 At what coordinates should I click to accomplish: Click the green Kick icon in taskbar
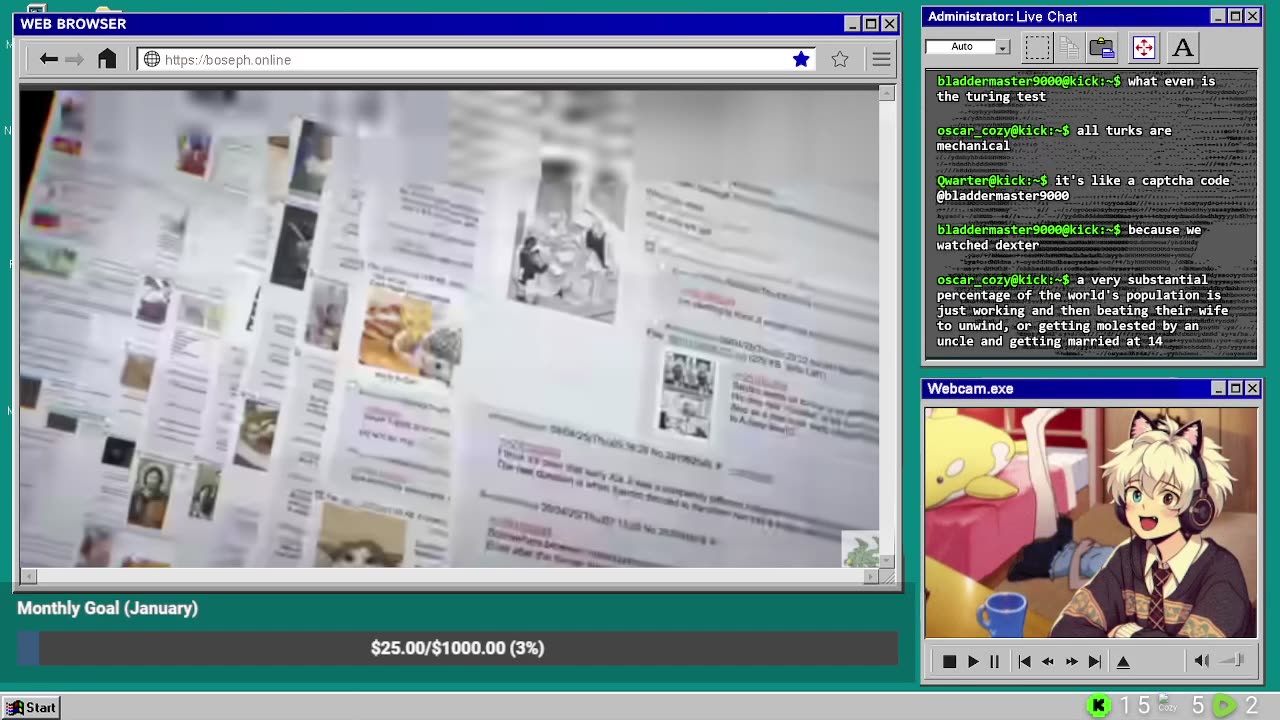coord(1098,706)
